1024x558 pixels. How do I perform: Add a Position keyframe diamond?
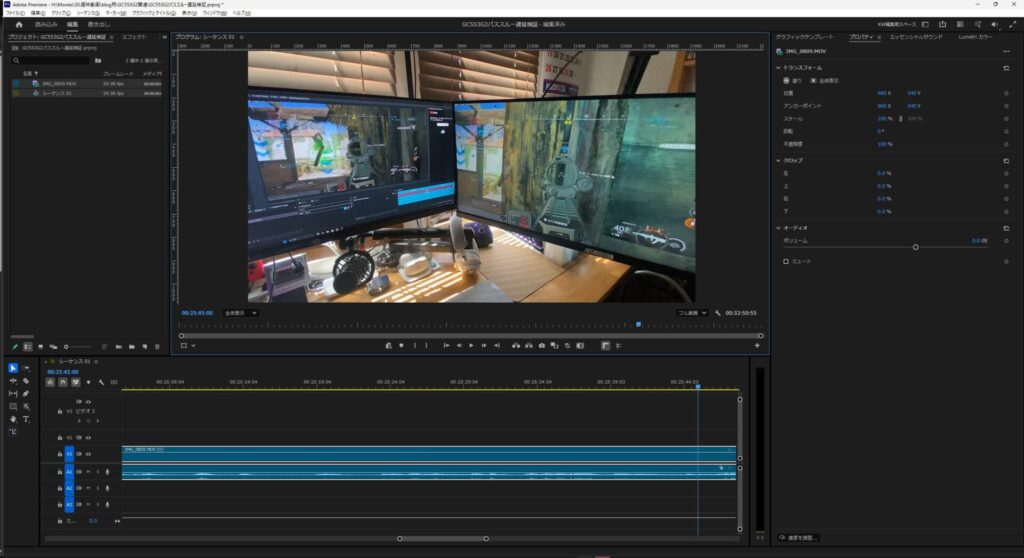1006,93
